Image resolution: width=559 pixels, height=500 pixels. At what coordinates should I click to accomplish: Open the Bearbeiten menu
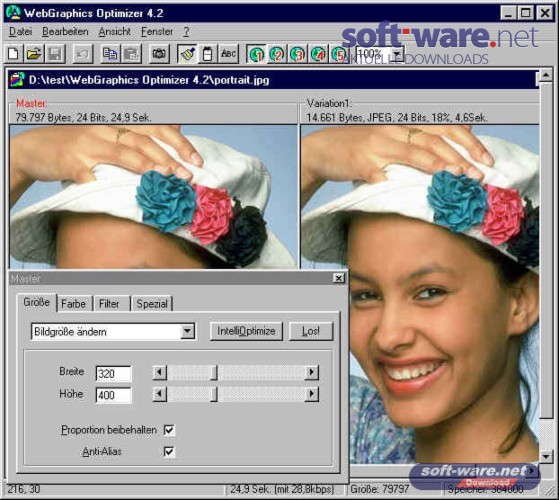click(65, 32)
